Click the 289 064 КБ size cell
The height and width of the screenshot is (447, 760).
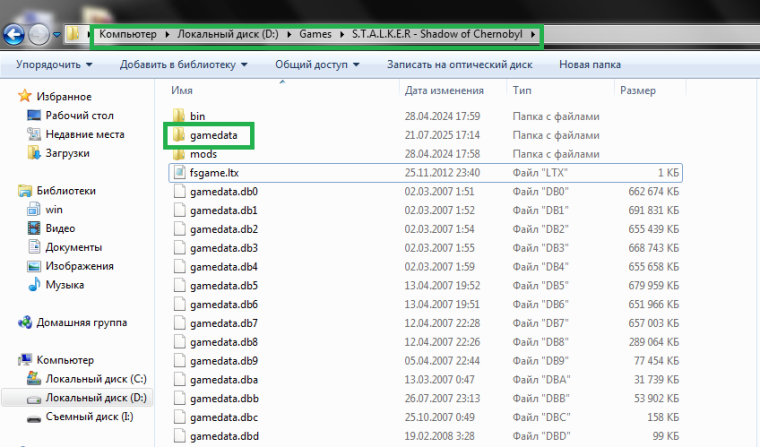click(653, 342)
